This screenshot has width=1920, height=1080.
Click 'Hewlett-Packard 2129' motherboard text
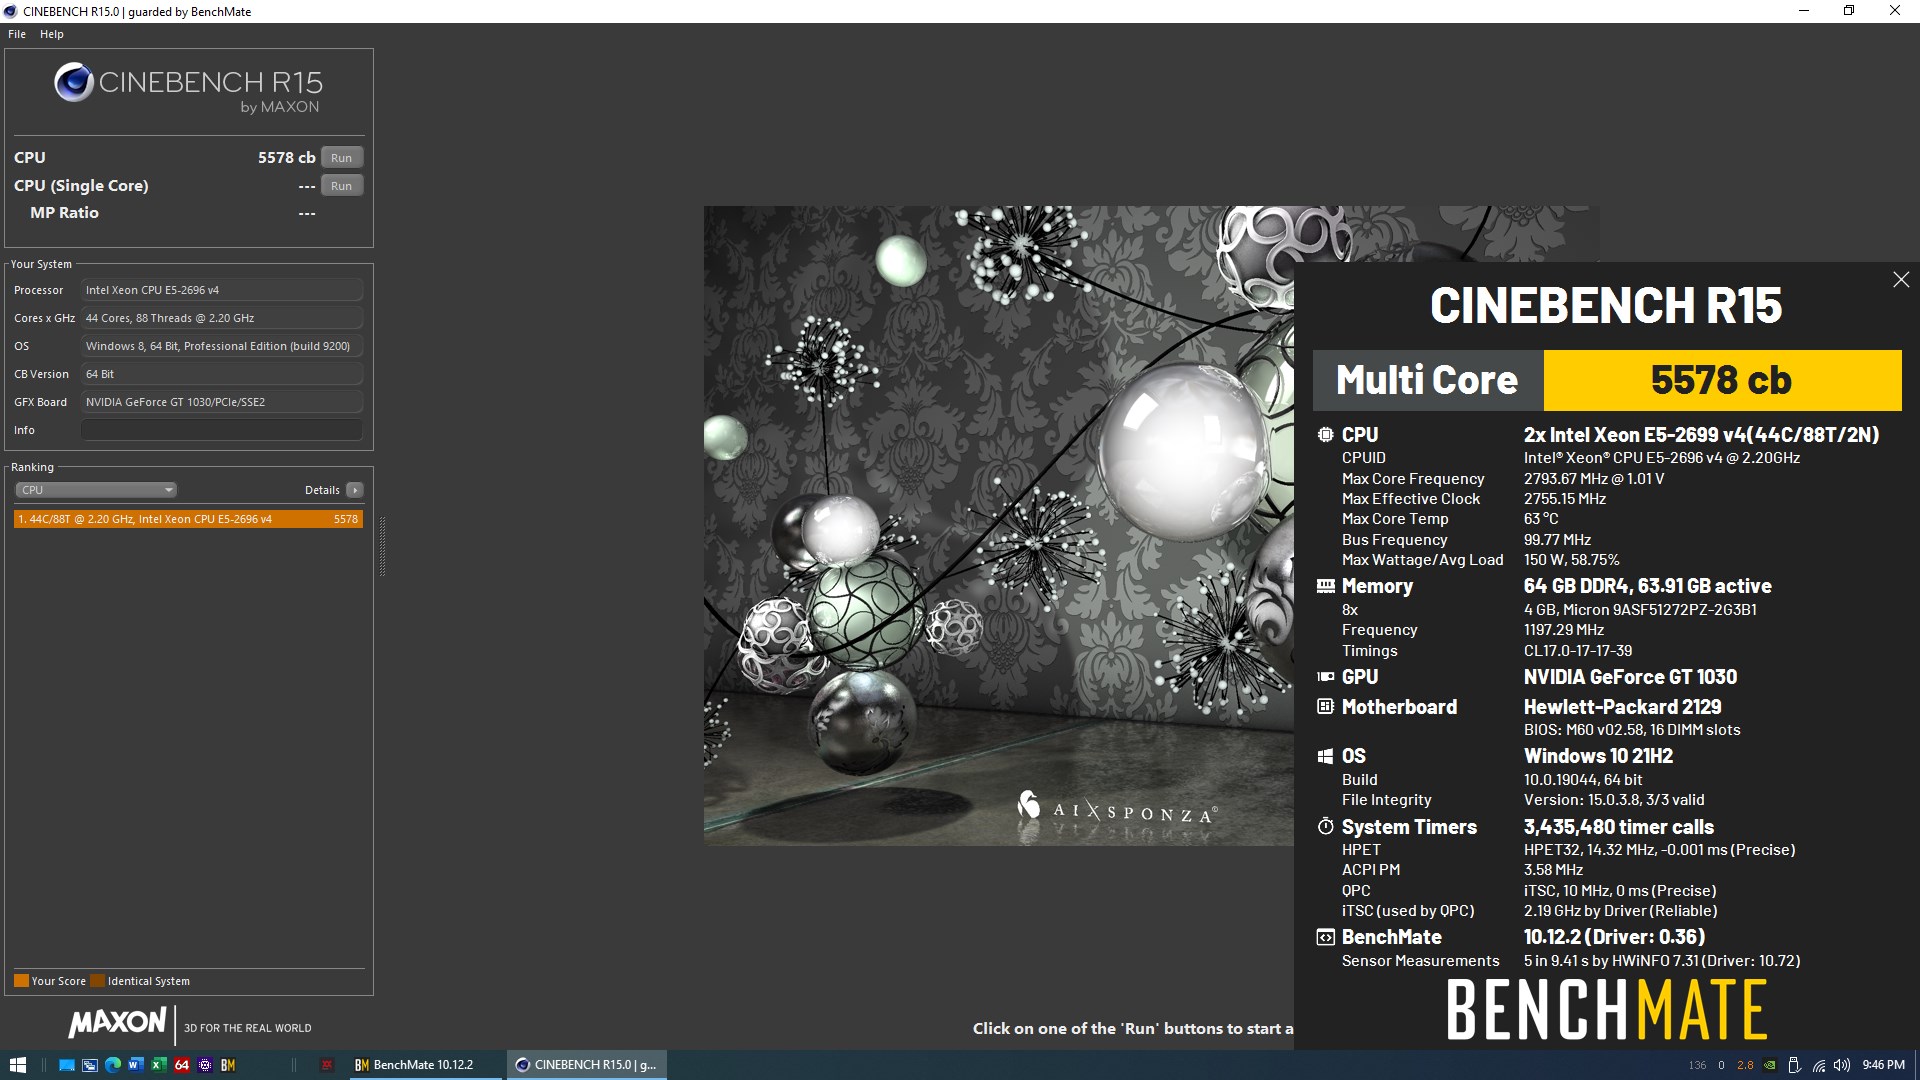pyautogui.click(x=1622, y=707)
